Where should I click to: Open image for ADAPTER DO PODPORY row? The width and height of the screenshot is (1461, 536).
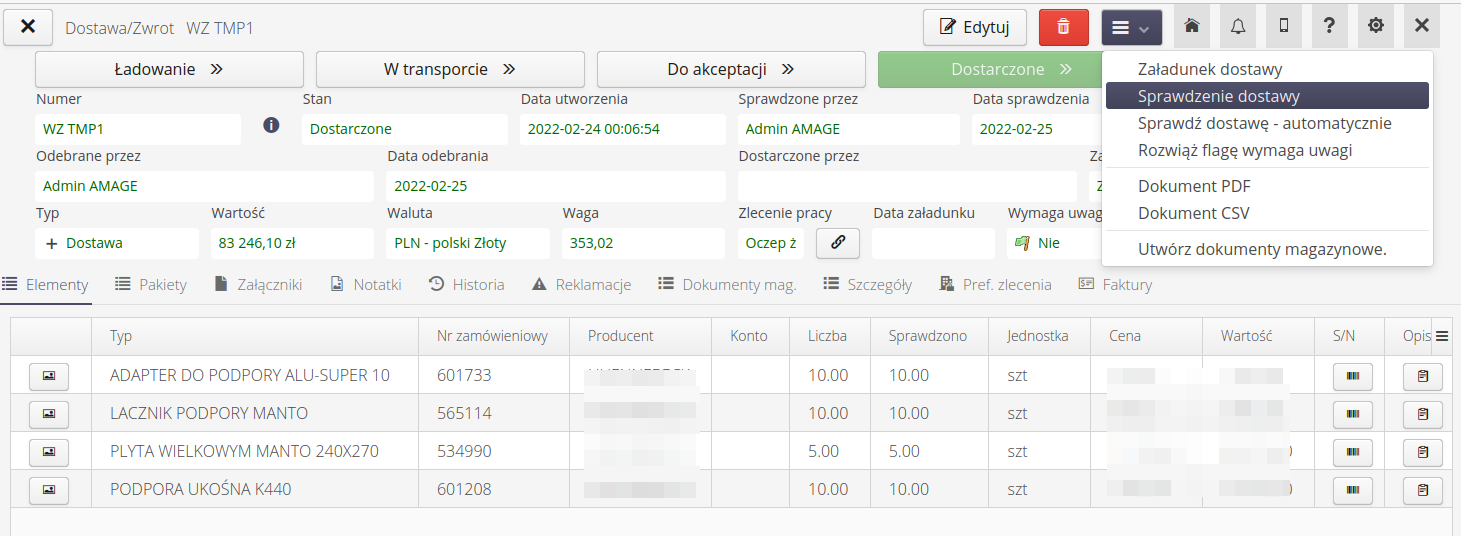(49, 376)
